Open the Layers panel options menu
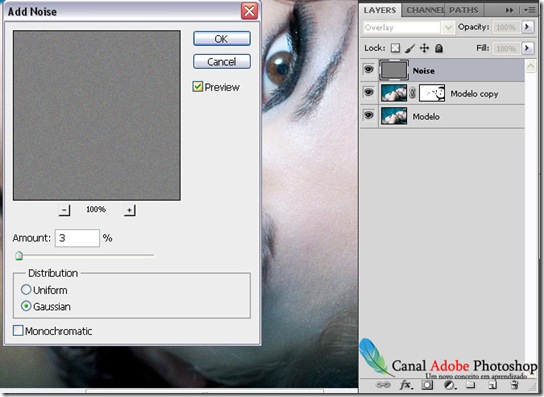The height and width of the screenshot is (397, 544). [x=530, y=10]
